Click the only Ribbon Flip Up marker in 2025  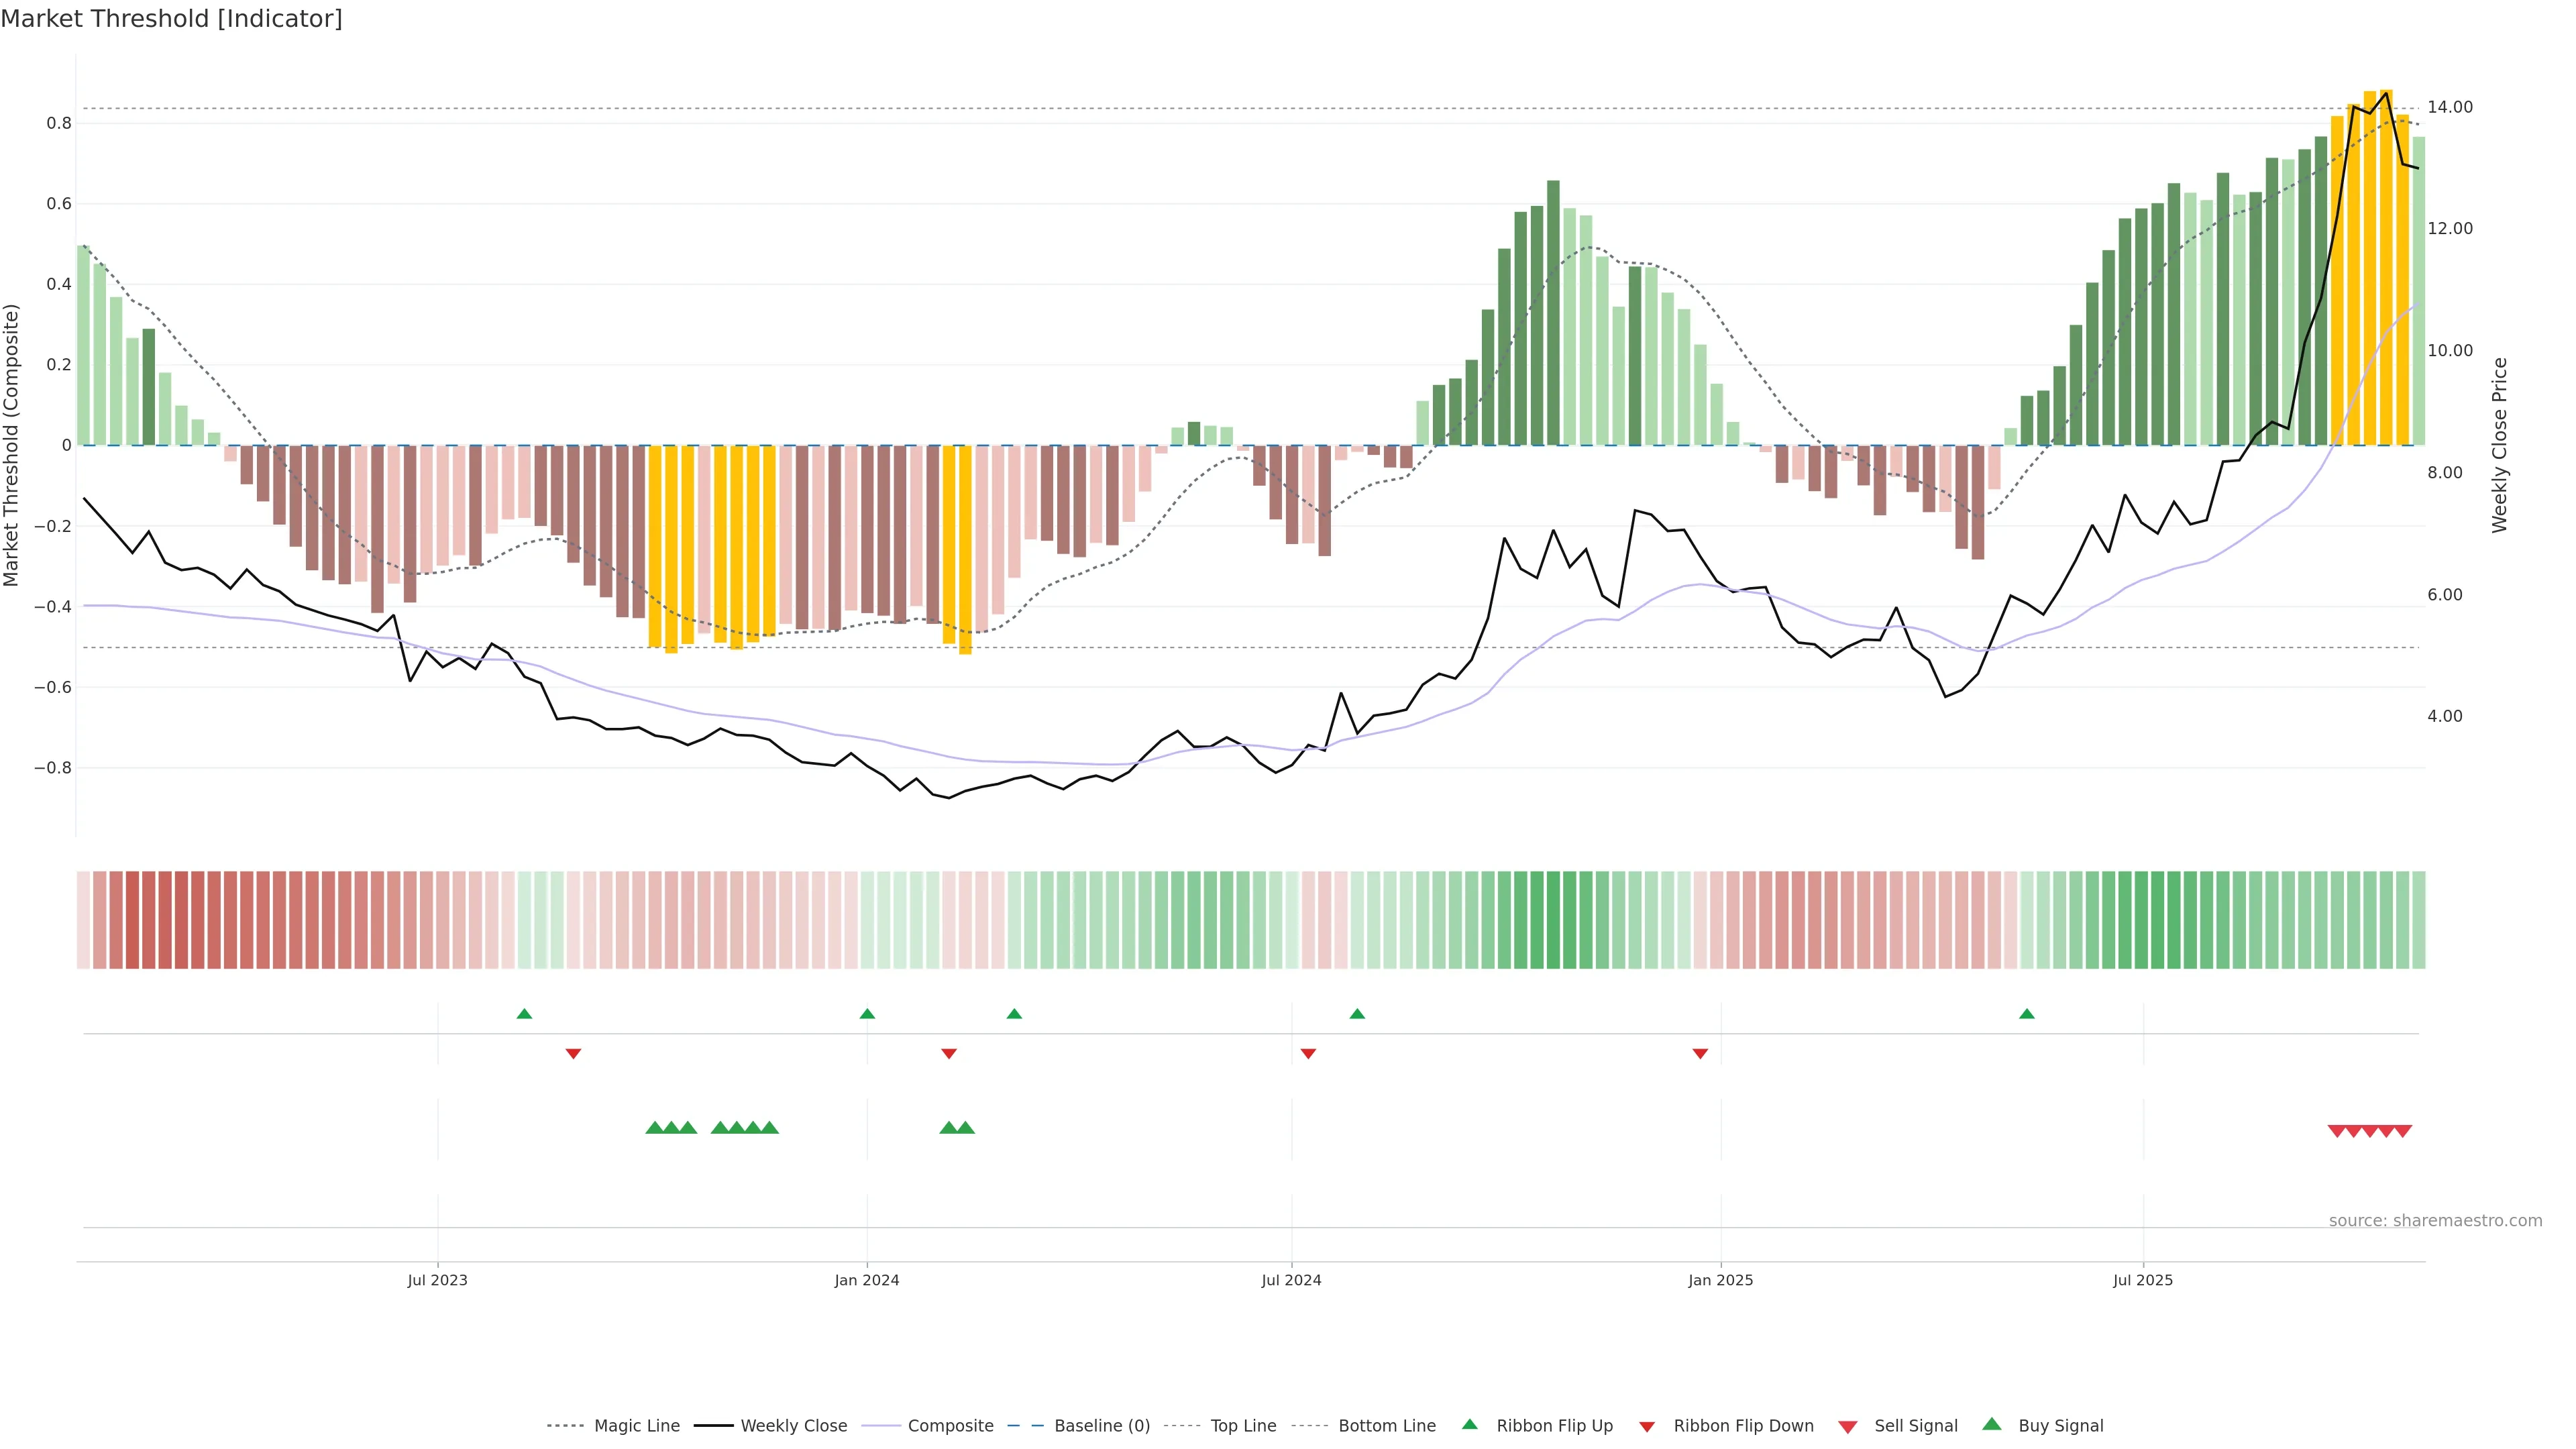pyautogui.click(x=2026, y=1014)
